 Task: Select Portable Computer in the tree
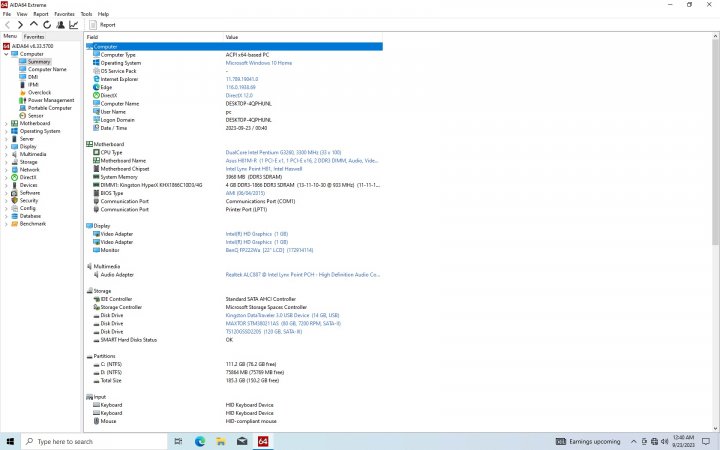50,108
